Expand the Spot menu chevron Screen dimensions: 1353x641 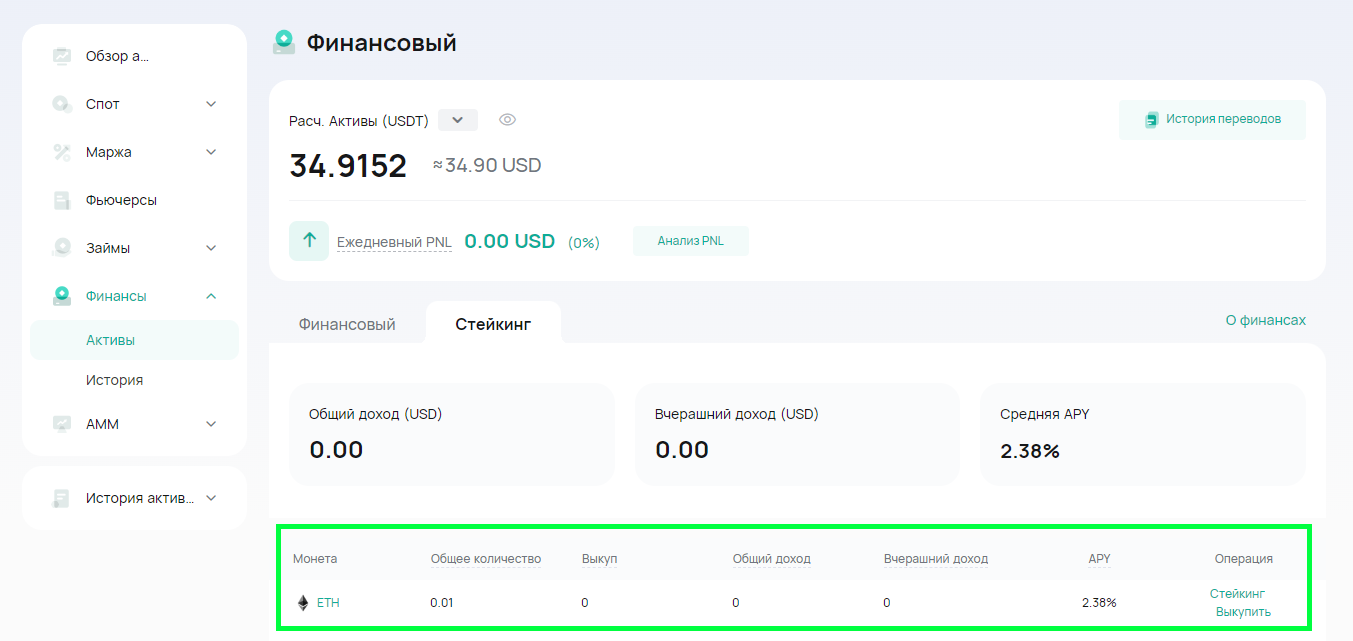point(211,104)
